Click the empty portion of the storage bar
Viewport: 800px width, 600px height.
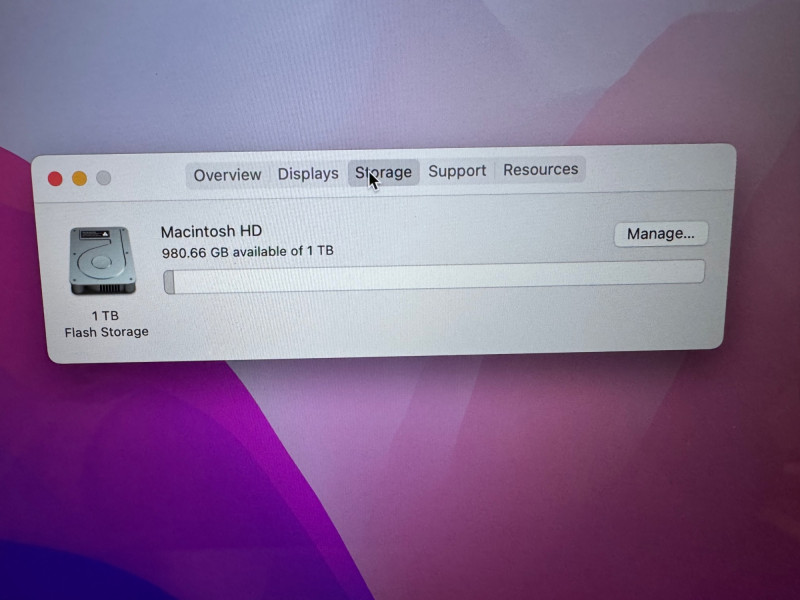click(x=440, y=277)
